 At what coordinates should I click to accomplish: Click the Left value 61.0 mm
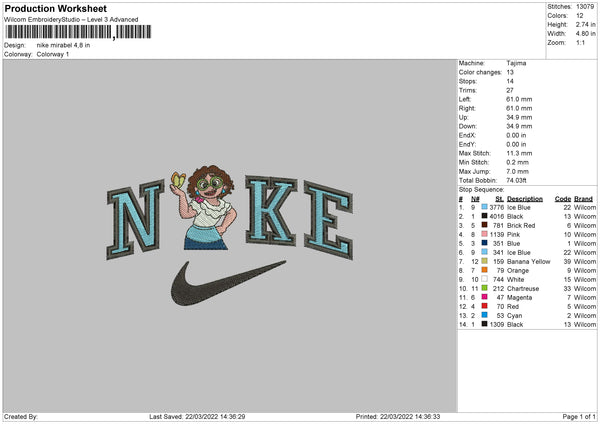(x=519, y=99)
